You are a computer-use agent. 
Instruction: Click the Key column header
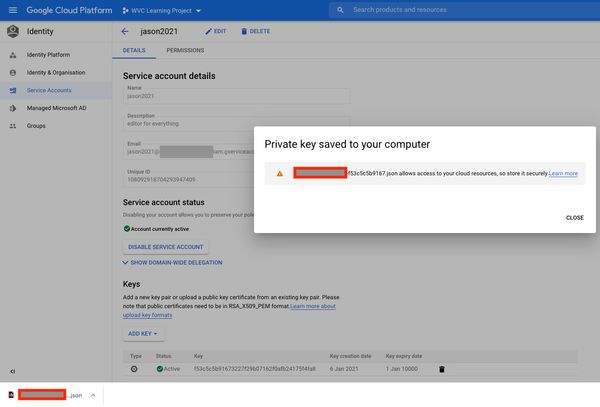198,356
